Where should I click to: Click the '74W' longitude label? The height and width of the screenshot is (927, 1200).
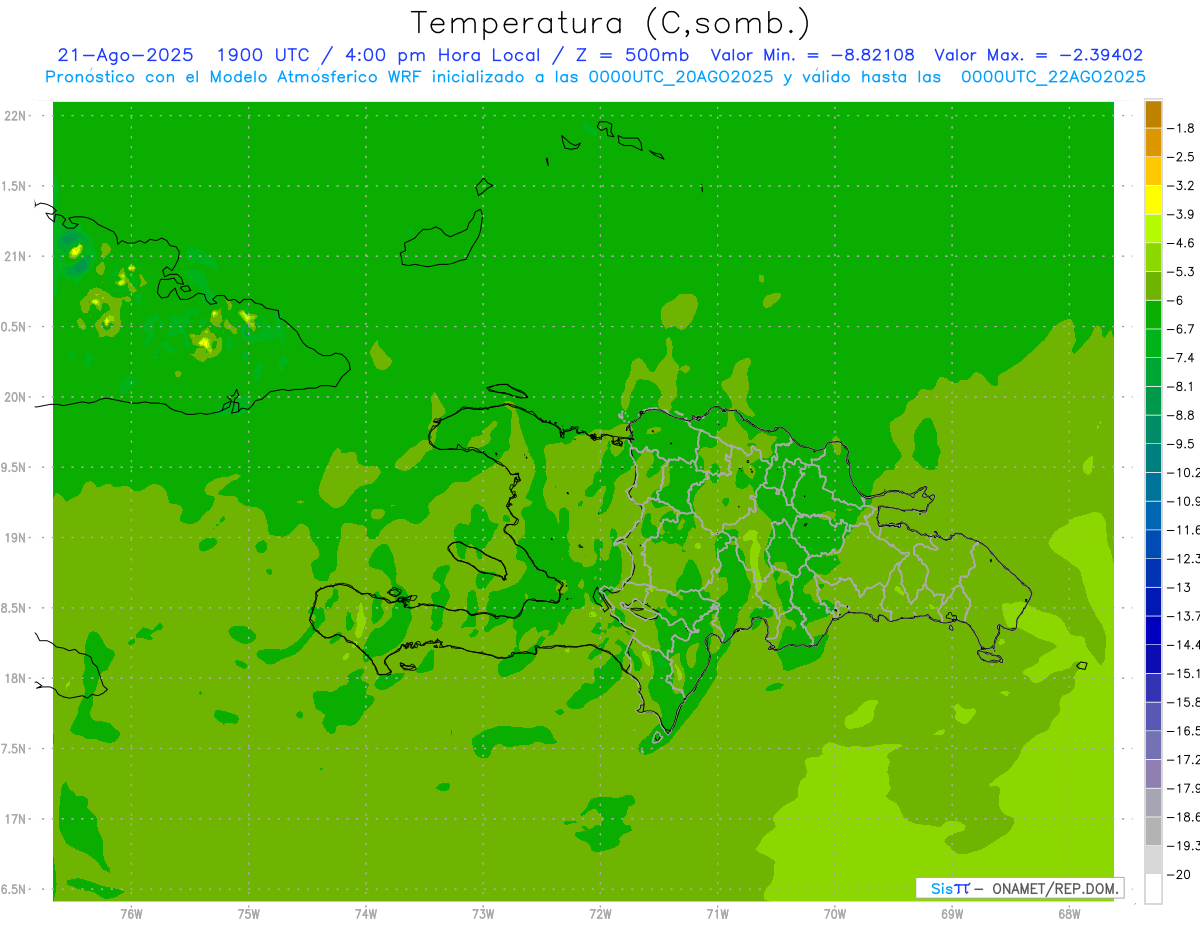pyautogui.click(x=366, y=913)
